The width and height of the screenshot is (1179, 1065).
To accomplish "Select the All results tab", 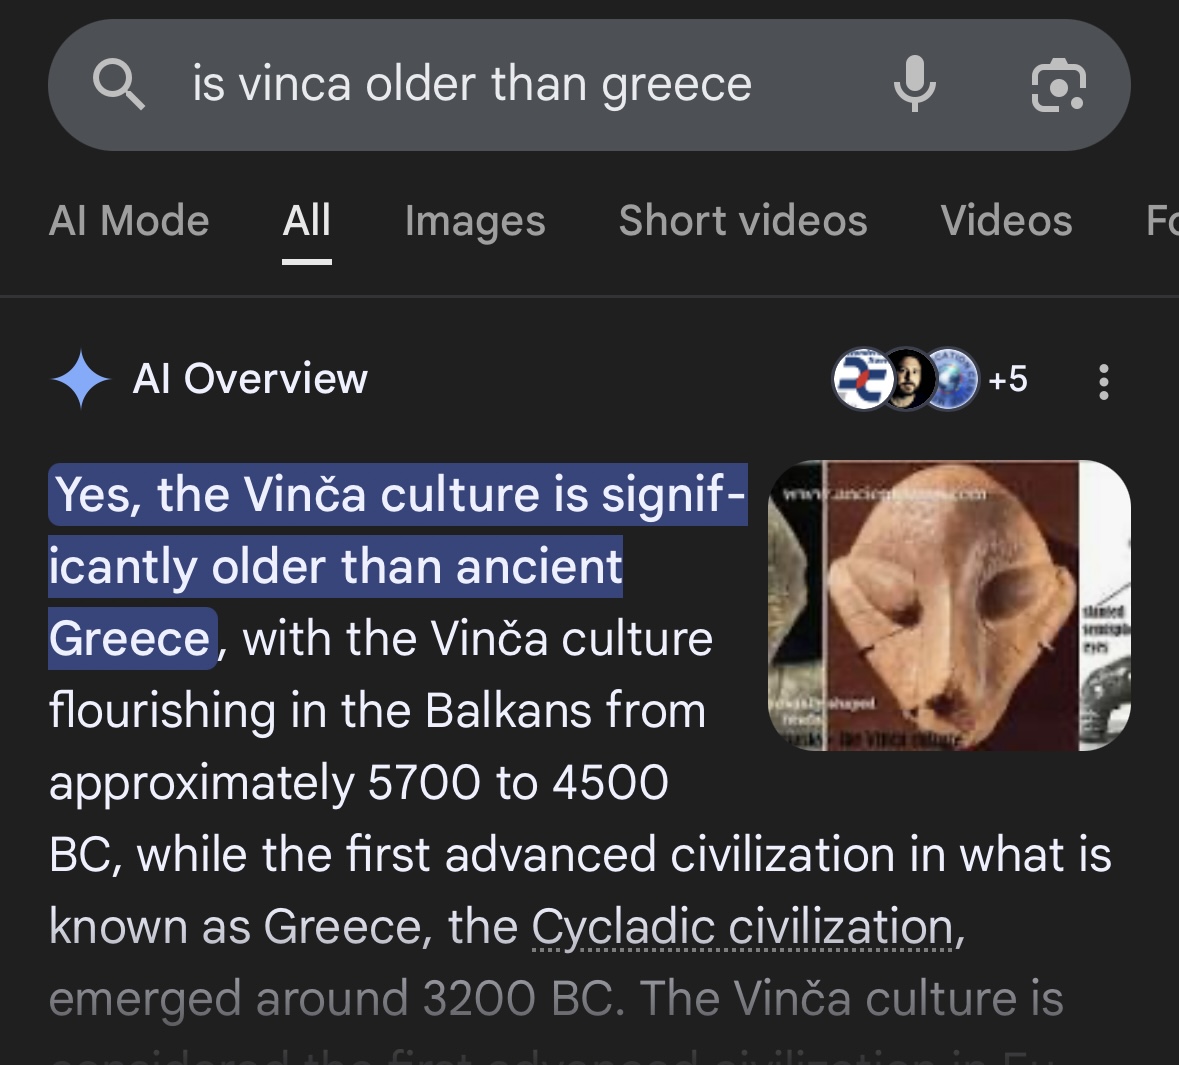I will tap(306, 221).
